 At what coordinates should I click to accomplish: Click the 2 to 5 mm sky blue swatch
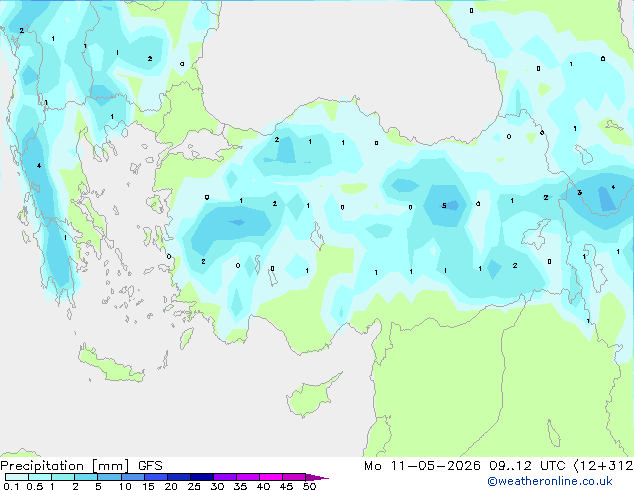click(86, 477)
